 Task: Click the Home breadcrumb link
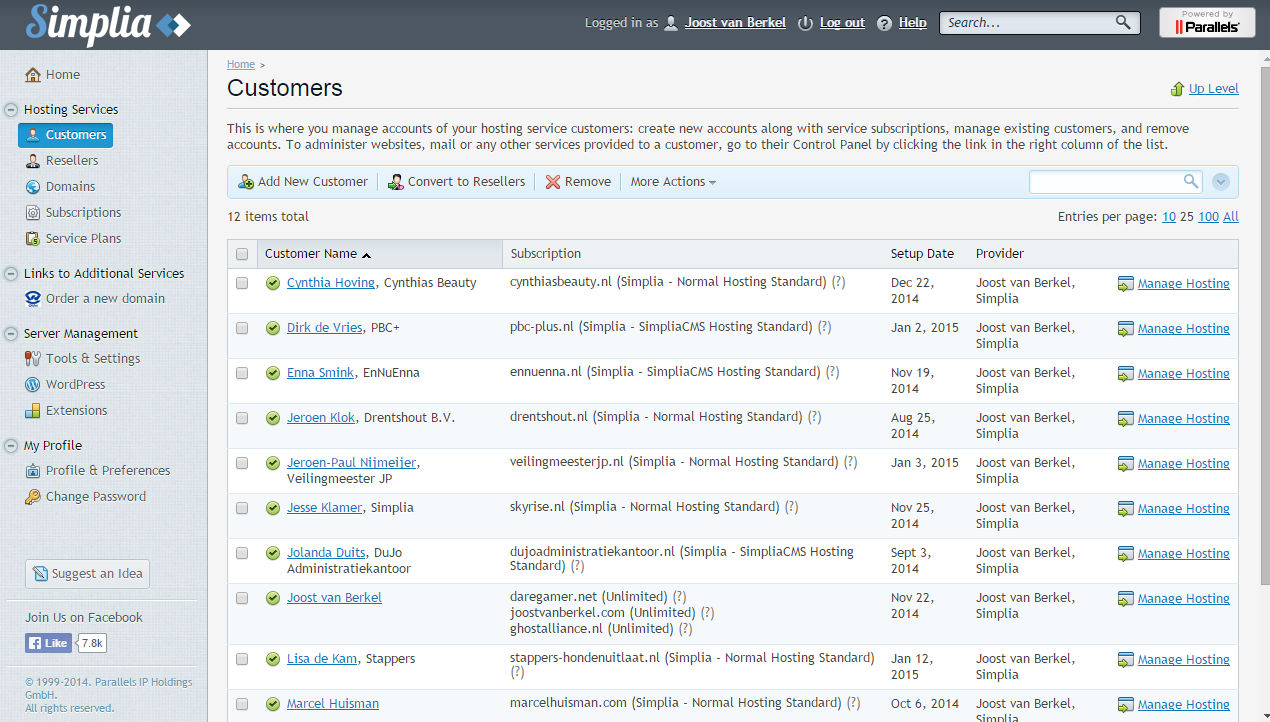241,64
